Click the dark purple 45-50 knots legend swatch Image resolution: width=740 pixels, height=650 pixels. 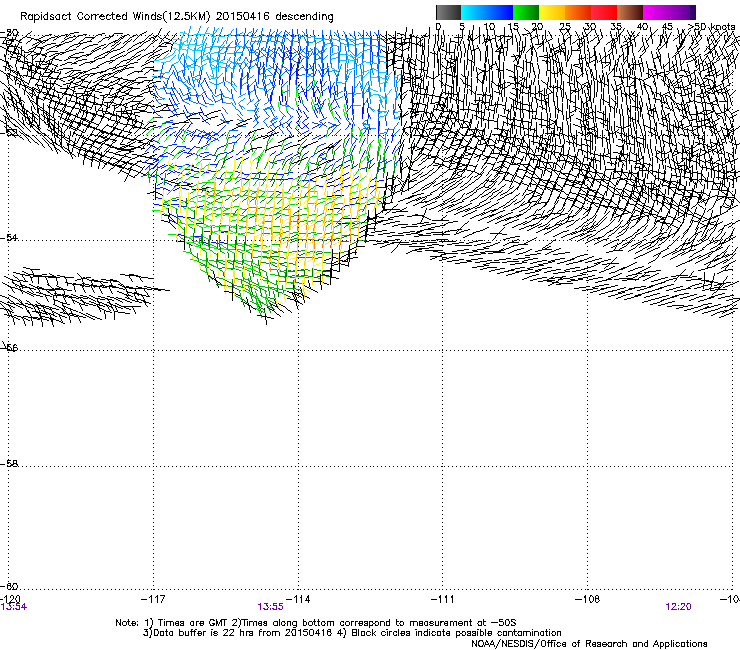[x=683, y=12]
